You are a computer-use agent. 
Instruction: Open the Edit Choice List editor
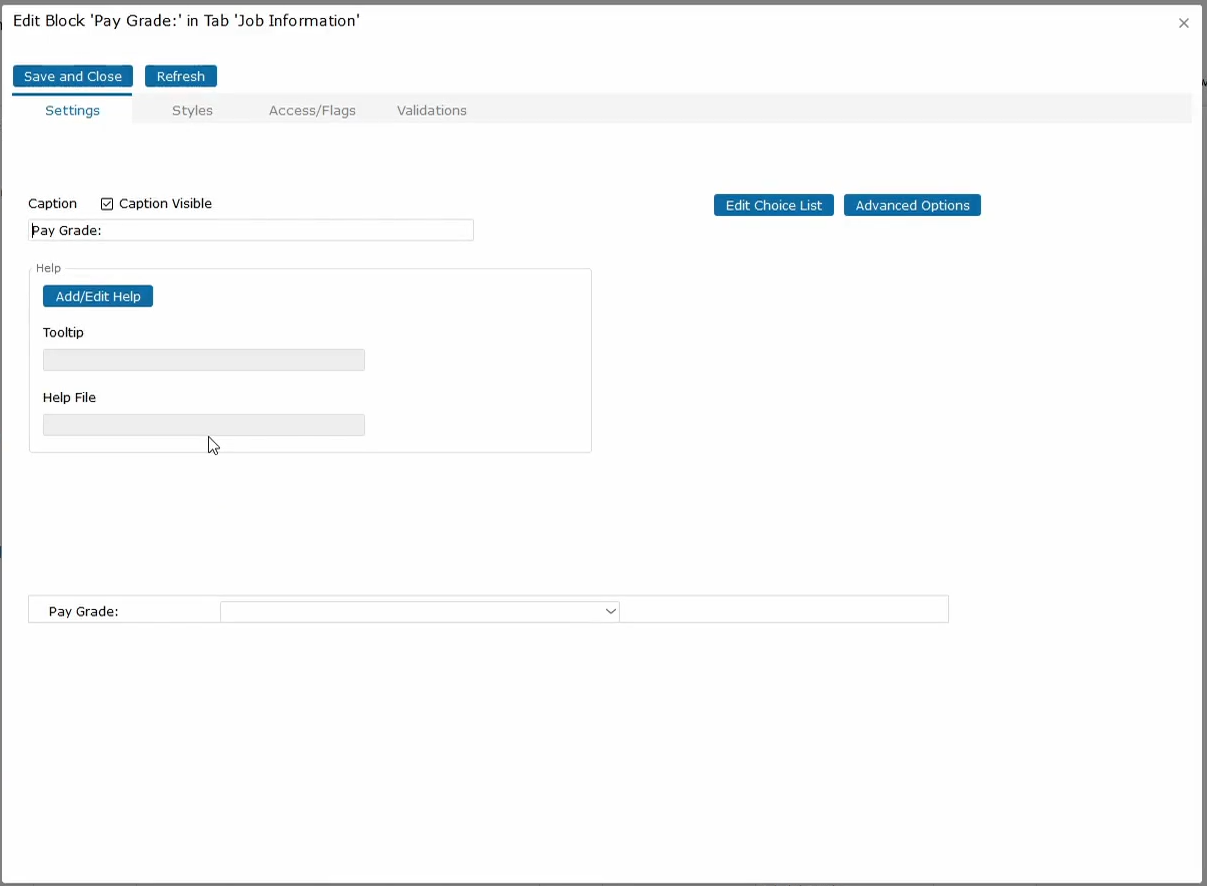tap(773, 206)
